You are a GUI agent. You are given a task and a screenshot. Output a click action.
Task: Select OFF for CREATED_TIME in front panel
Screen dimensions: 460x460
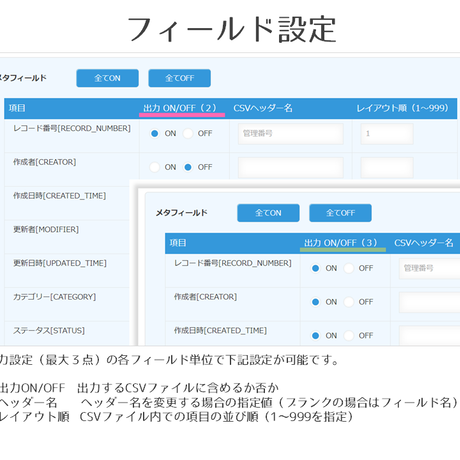click(349, 336)
